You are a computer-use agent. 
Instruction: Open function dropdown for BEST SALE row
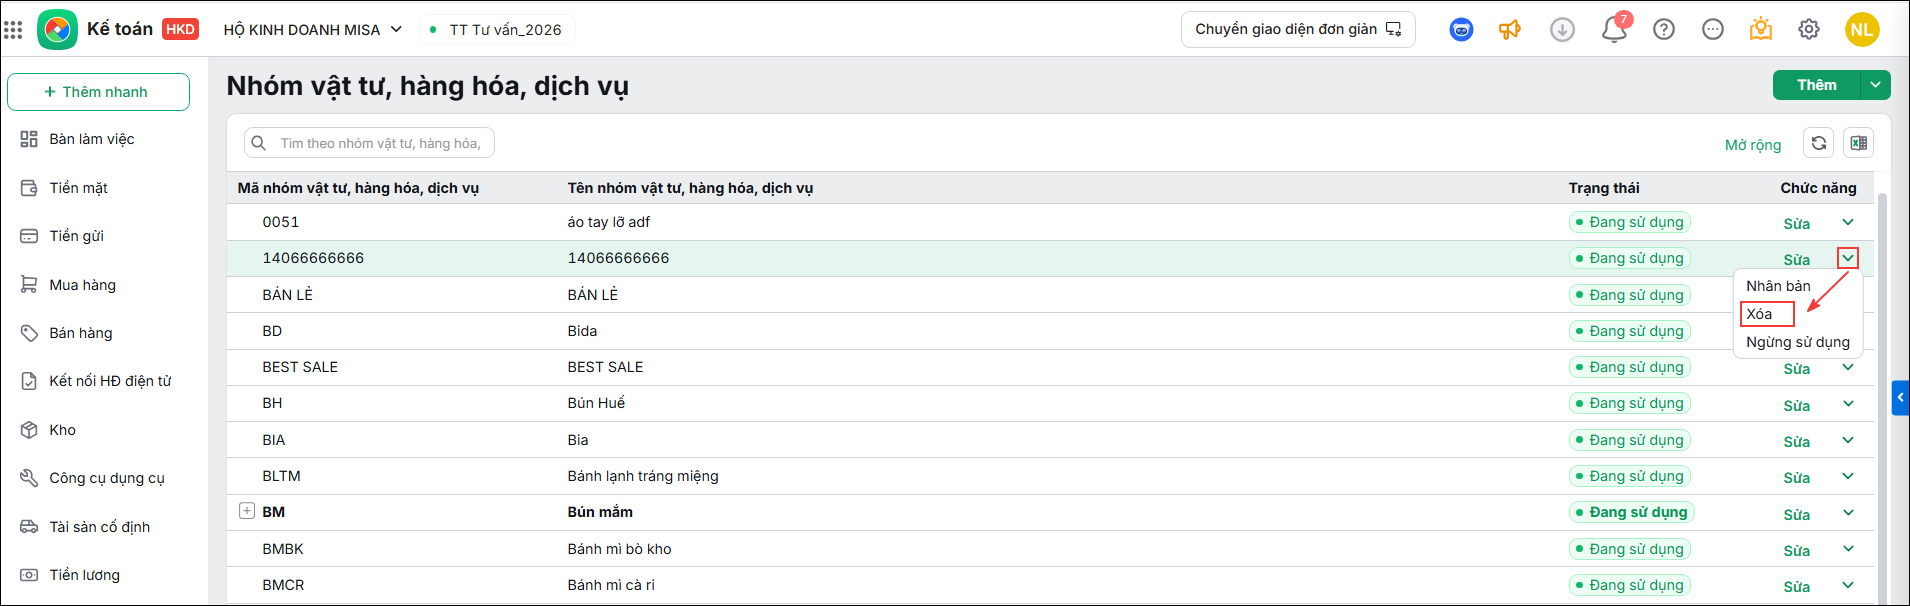(1848, 367)
